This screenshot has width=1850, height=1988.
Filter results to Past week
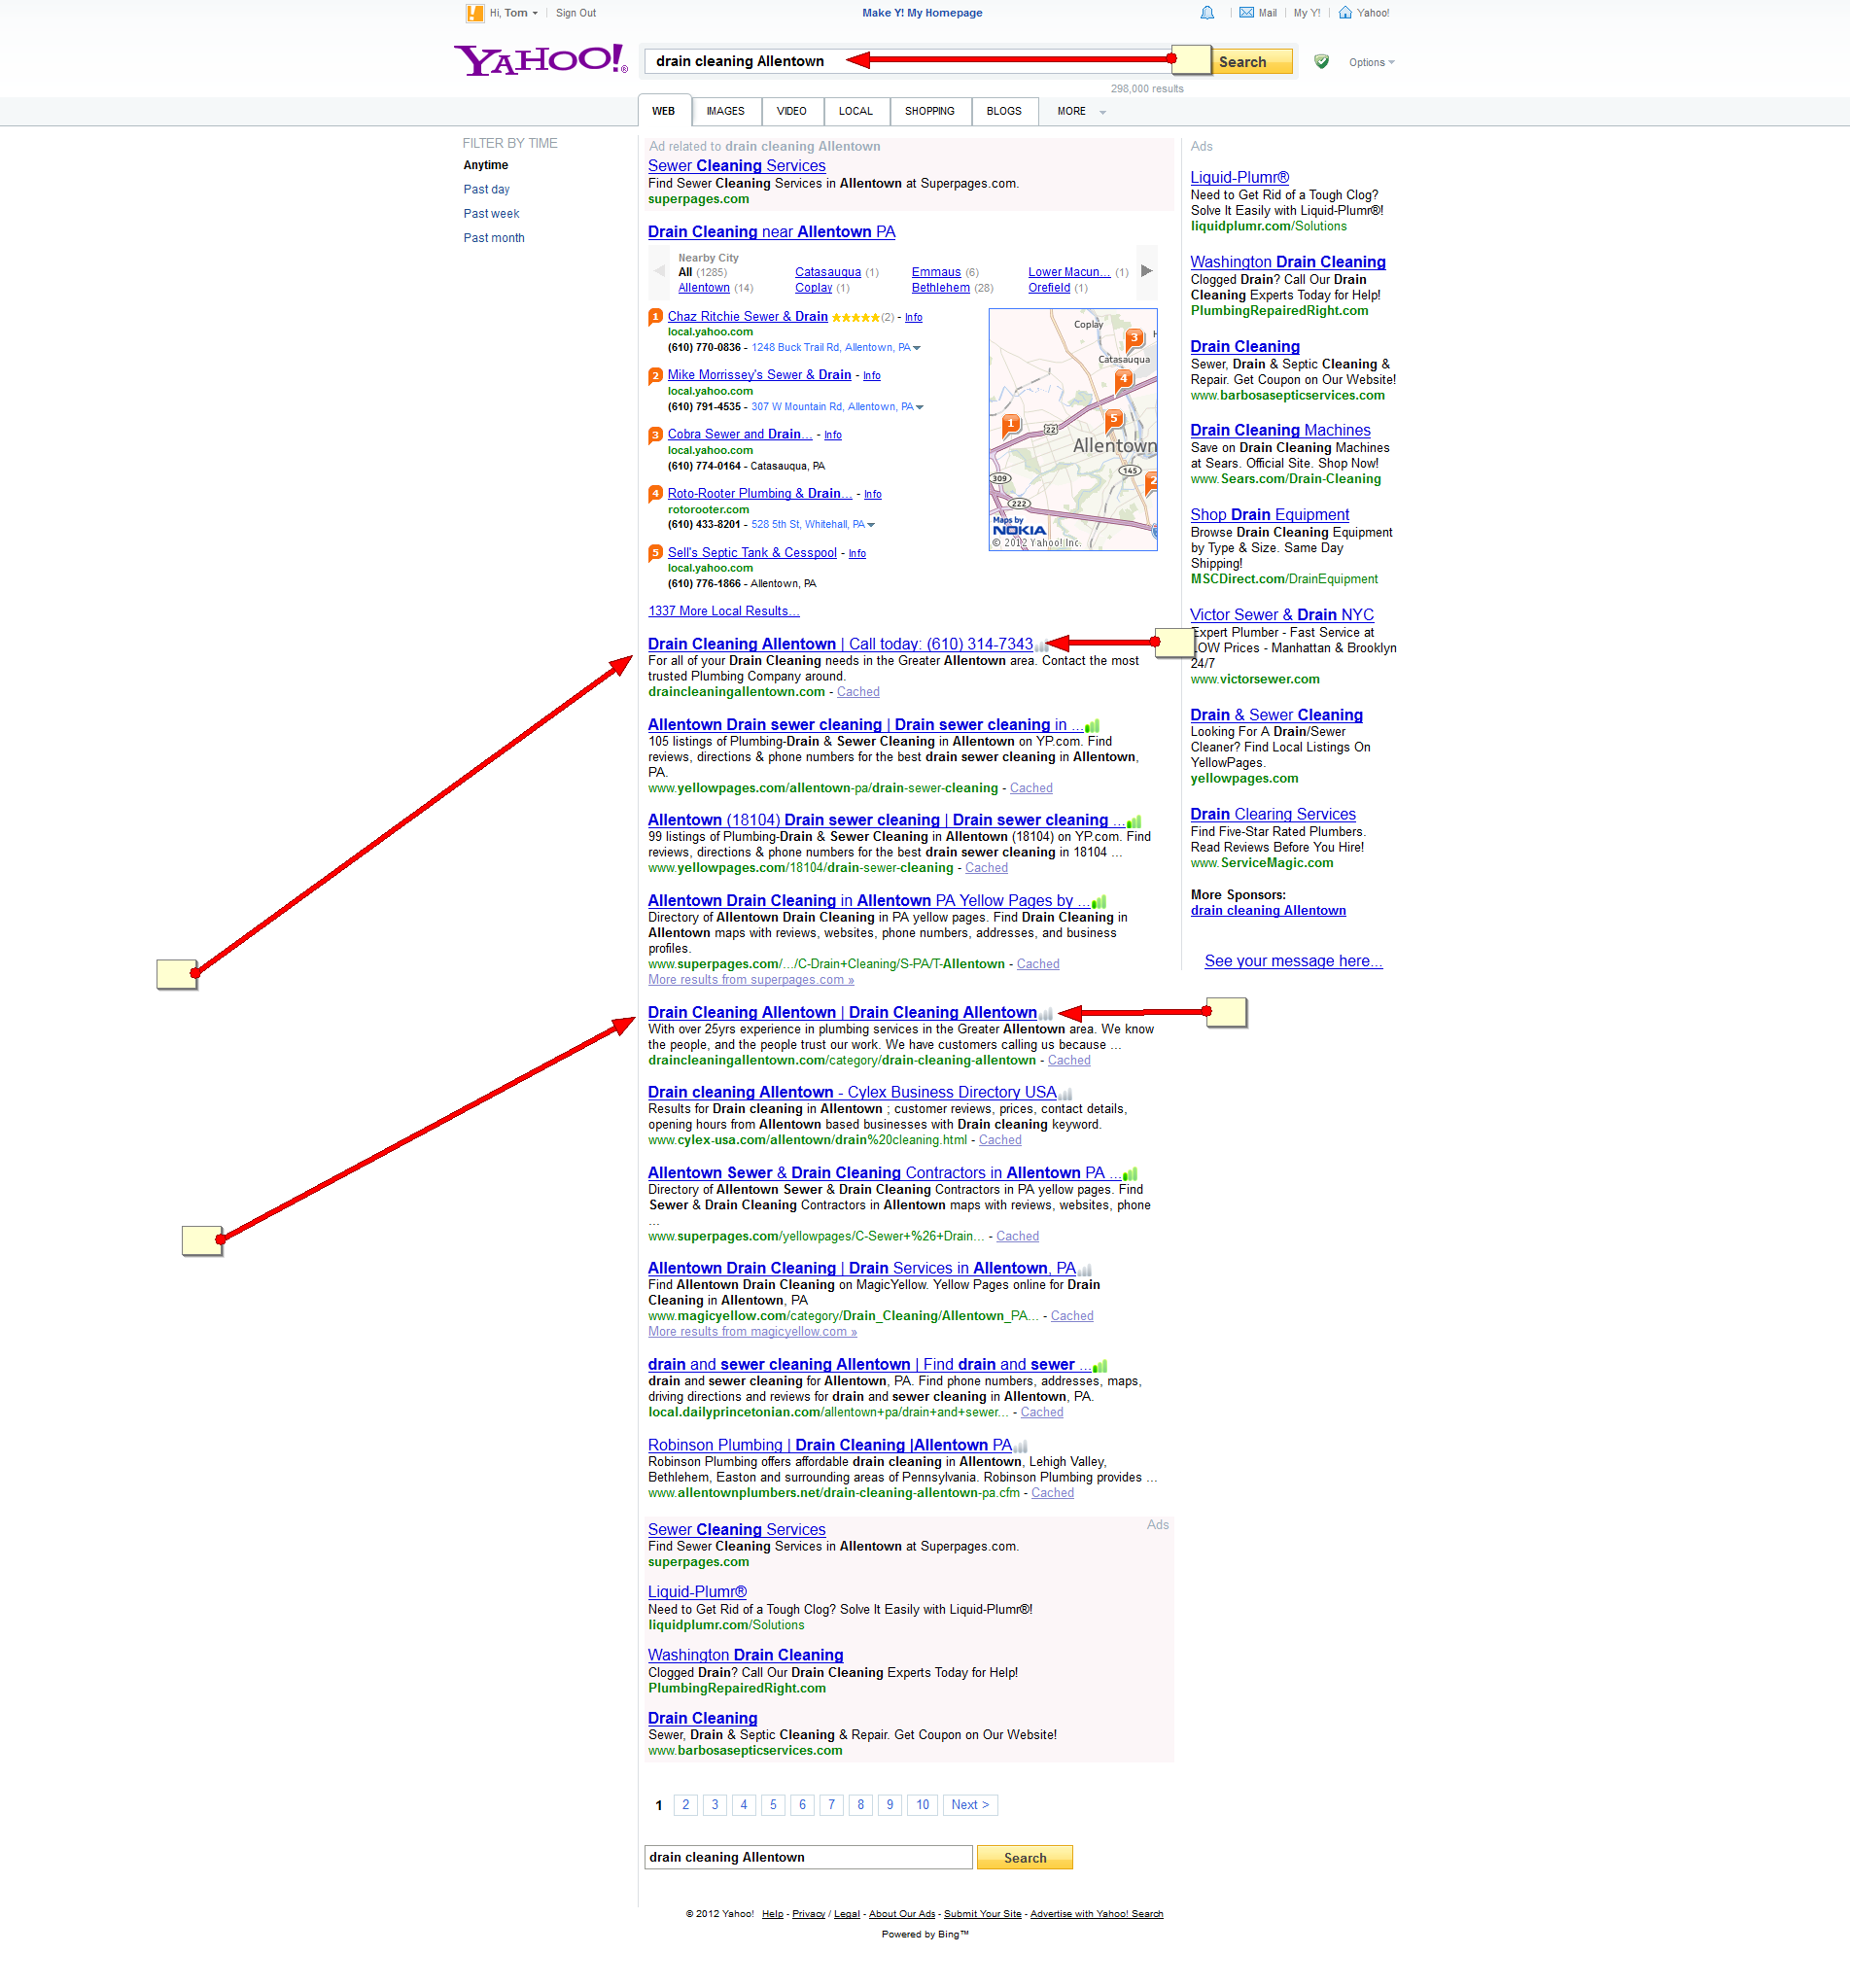[492, 214]
